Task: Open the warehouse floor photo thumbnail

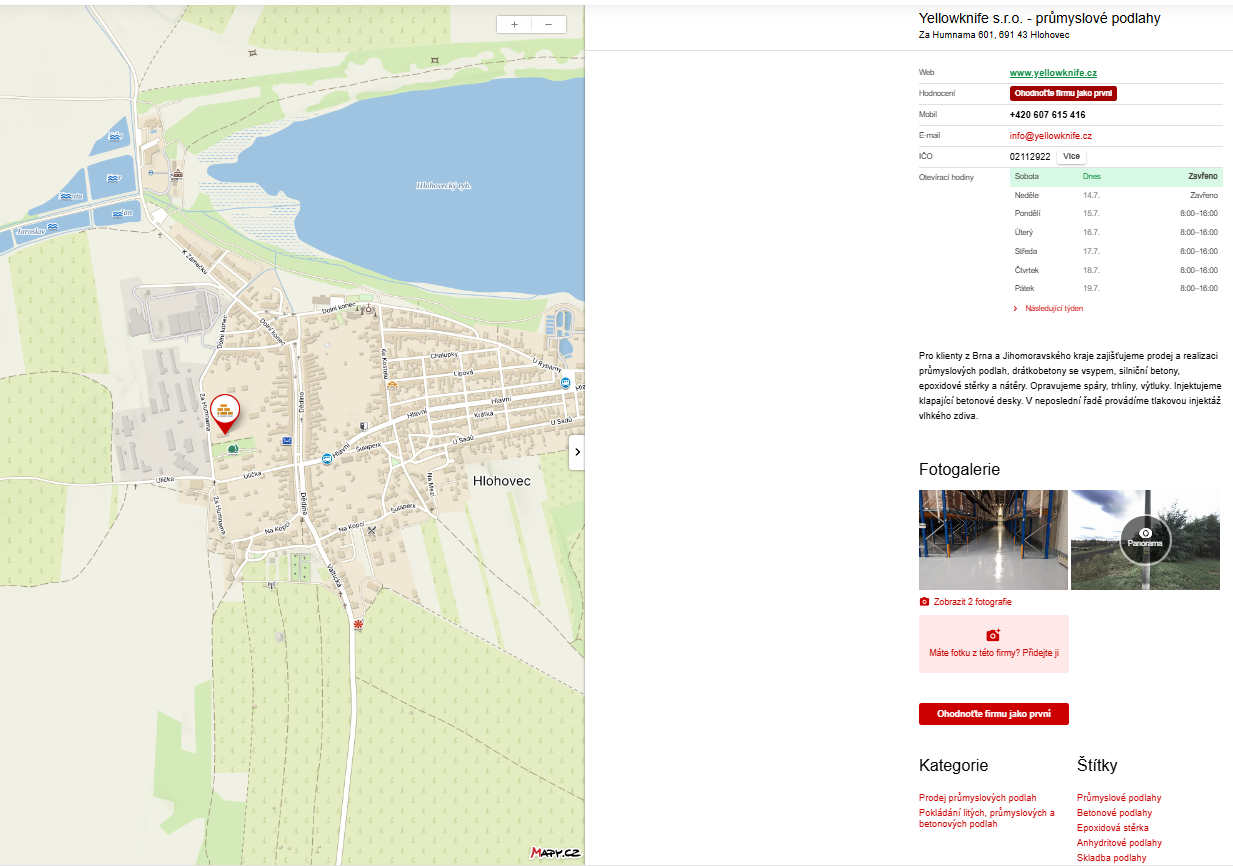Action: (993, 540)
